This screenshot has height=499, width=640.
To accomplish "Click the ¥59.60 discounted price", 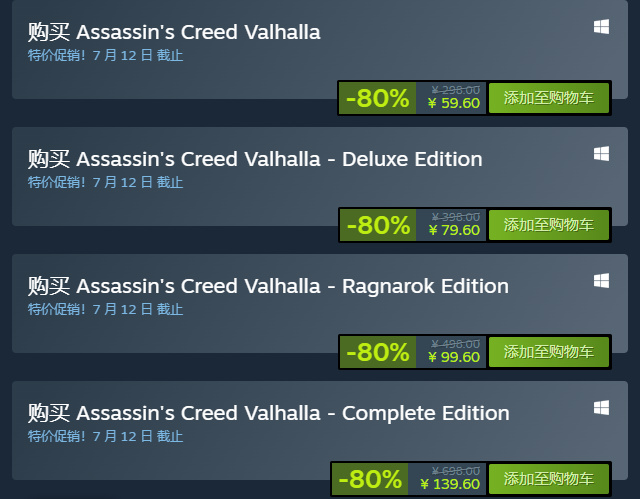I will [x=454, y=103].
